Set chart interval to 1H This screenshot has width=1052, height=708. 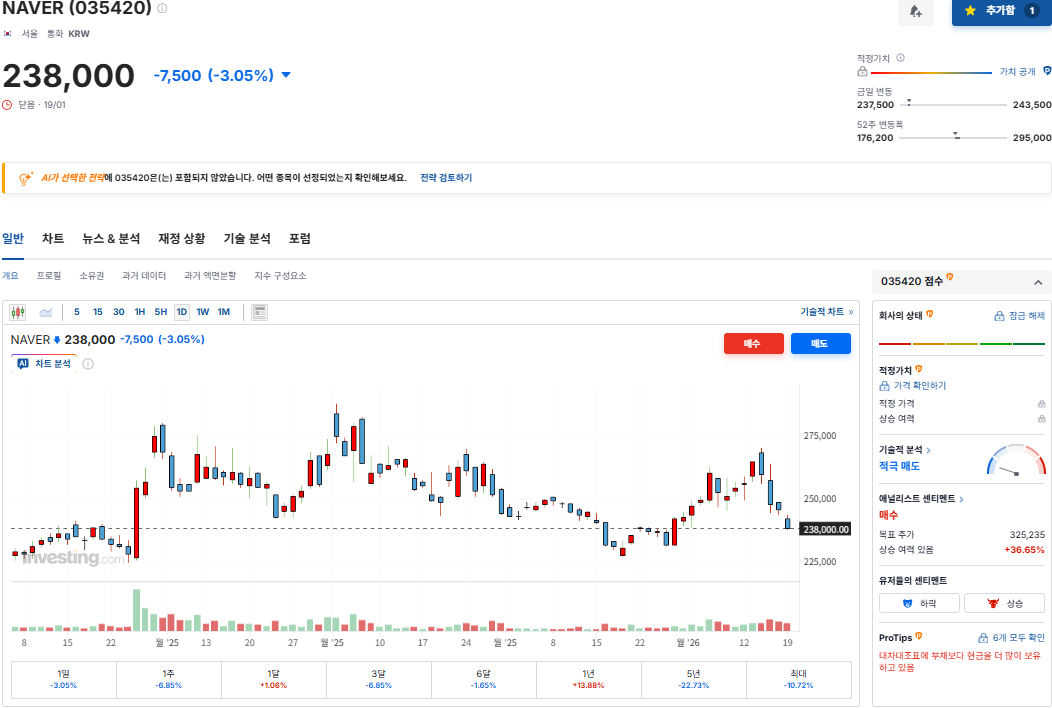[x=140, y=312]
